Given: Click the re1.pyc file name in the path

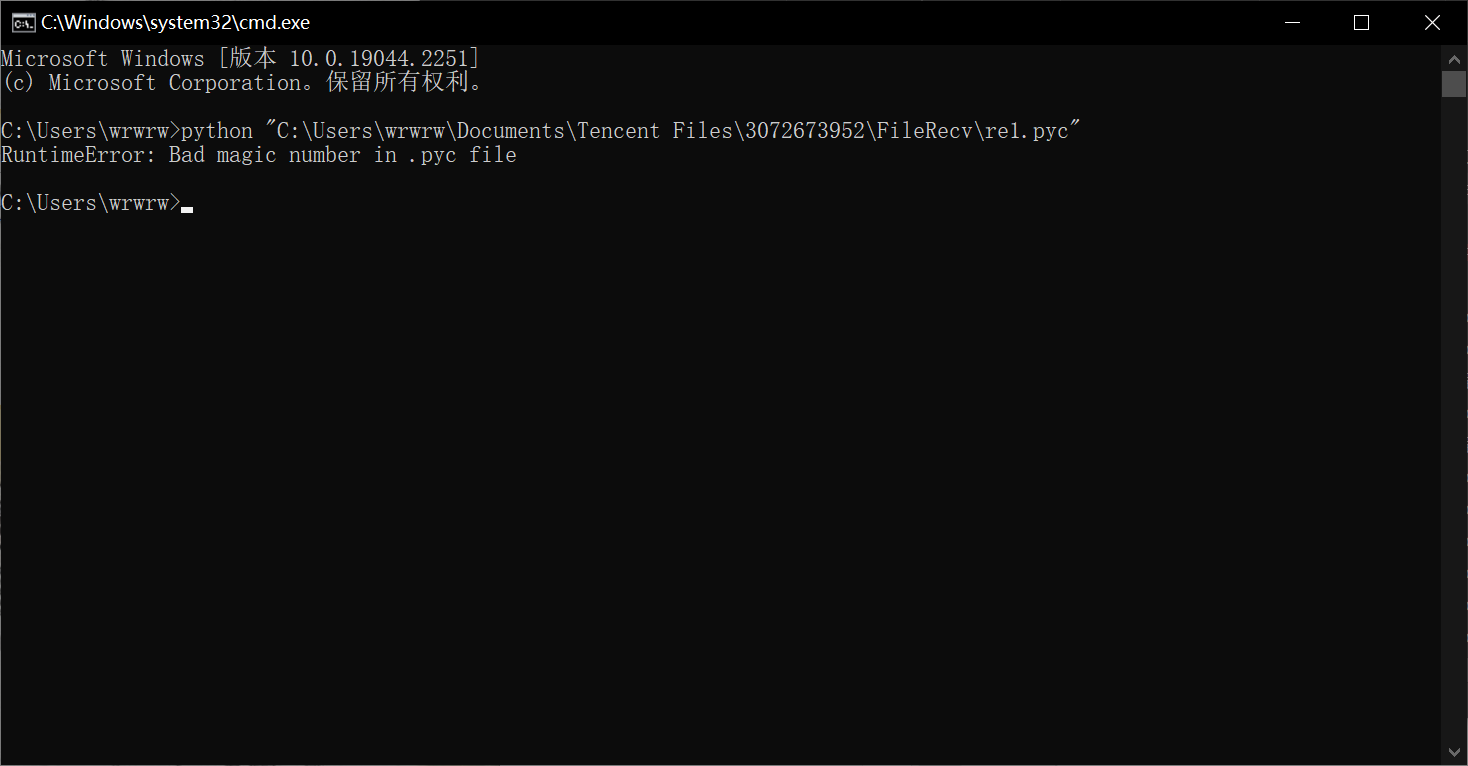Looking at the screenshot, I should [x=1027, y=131].
